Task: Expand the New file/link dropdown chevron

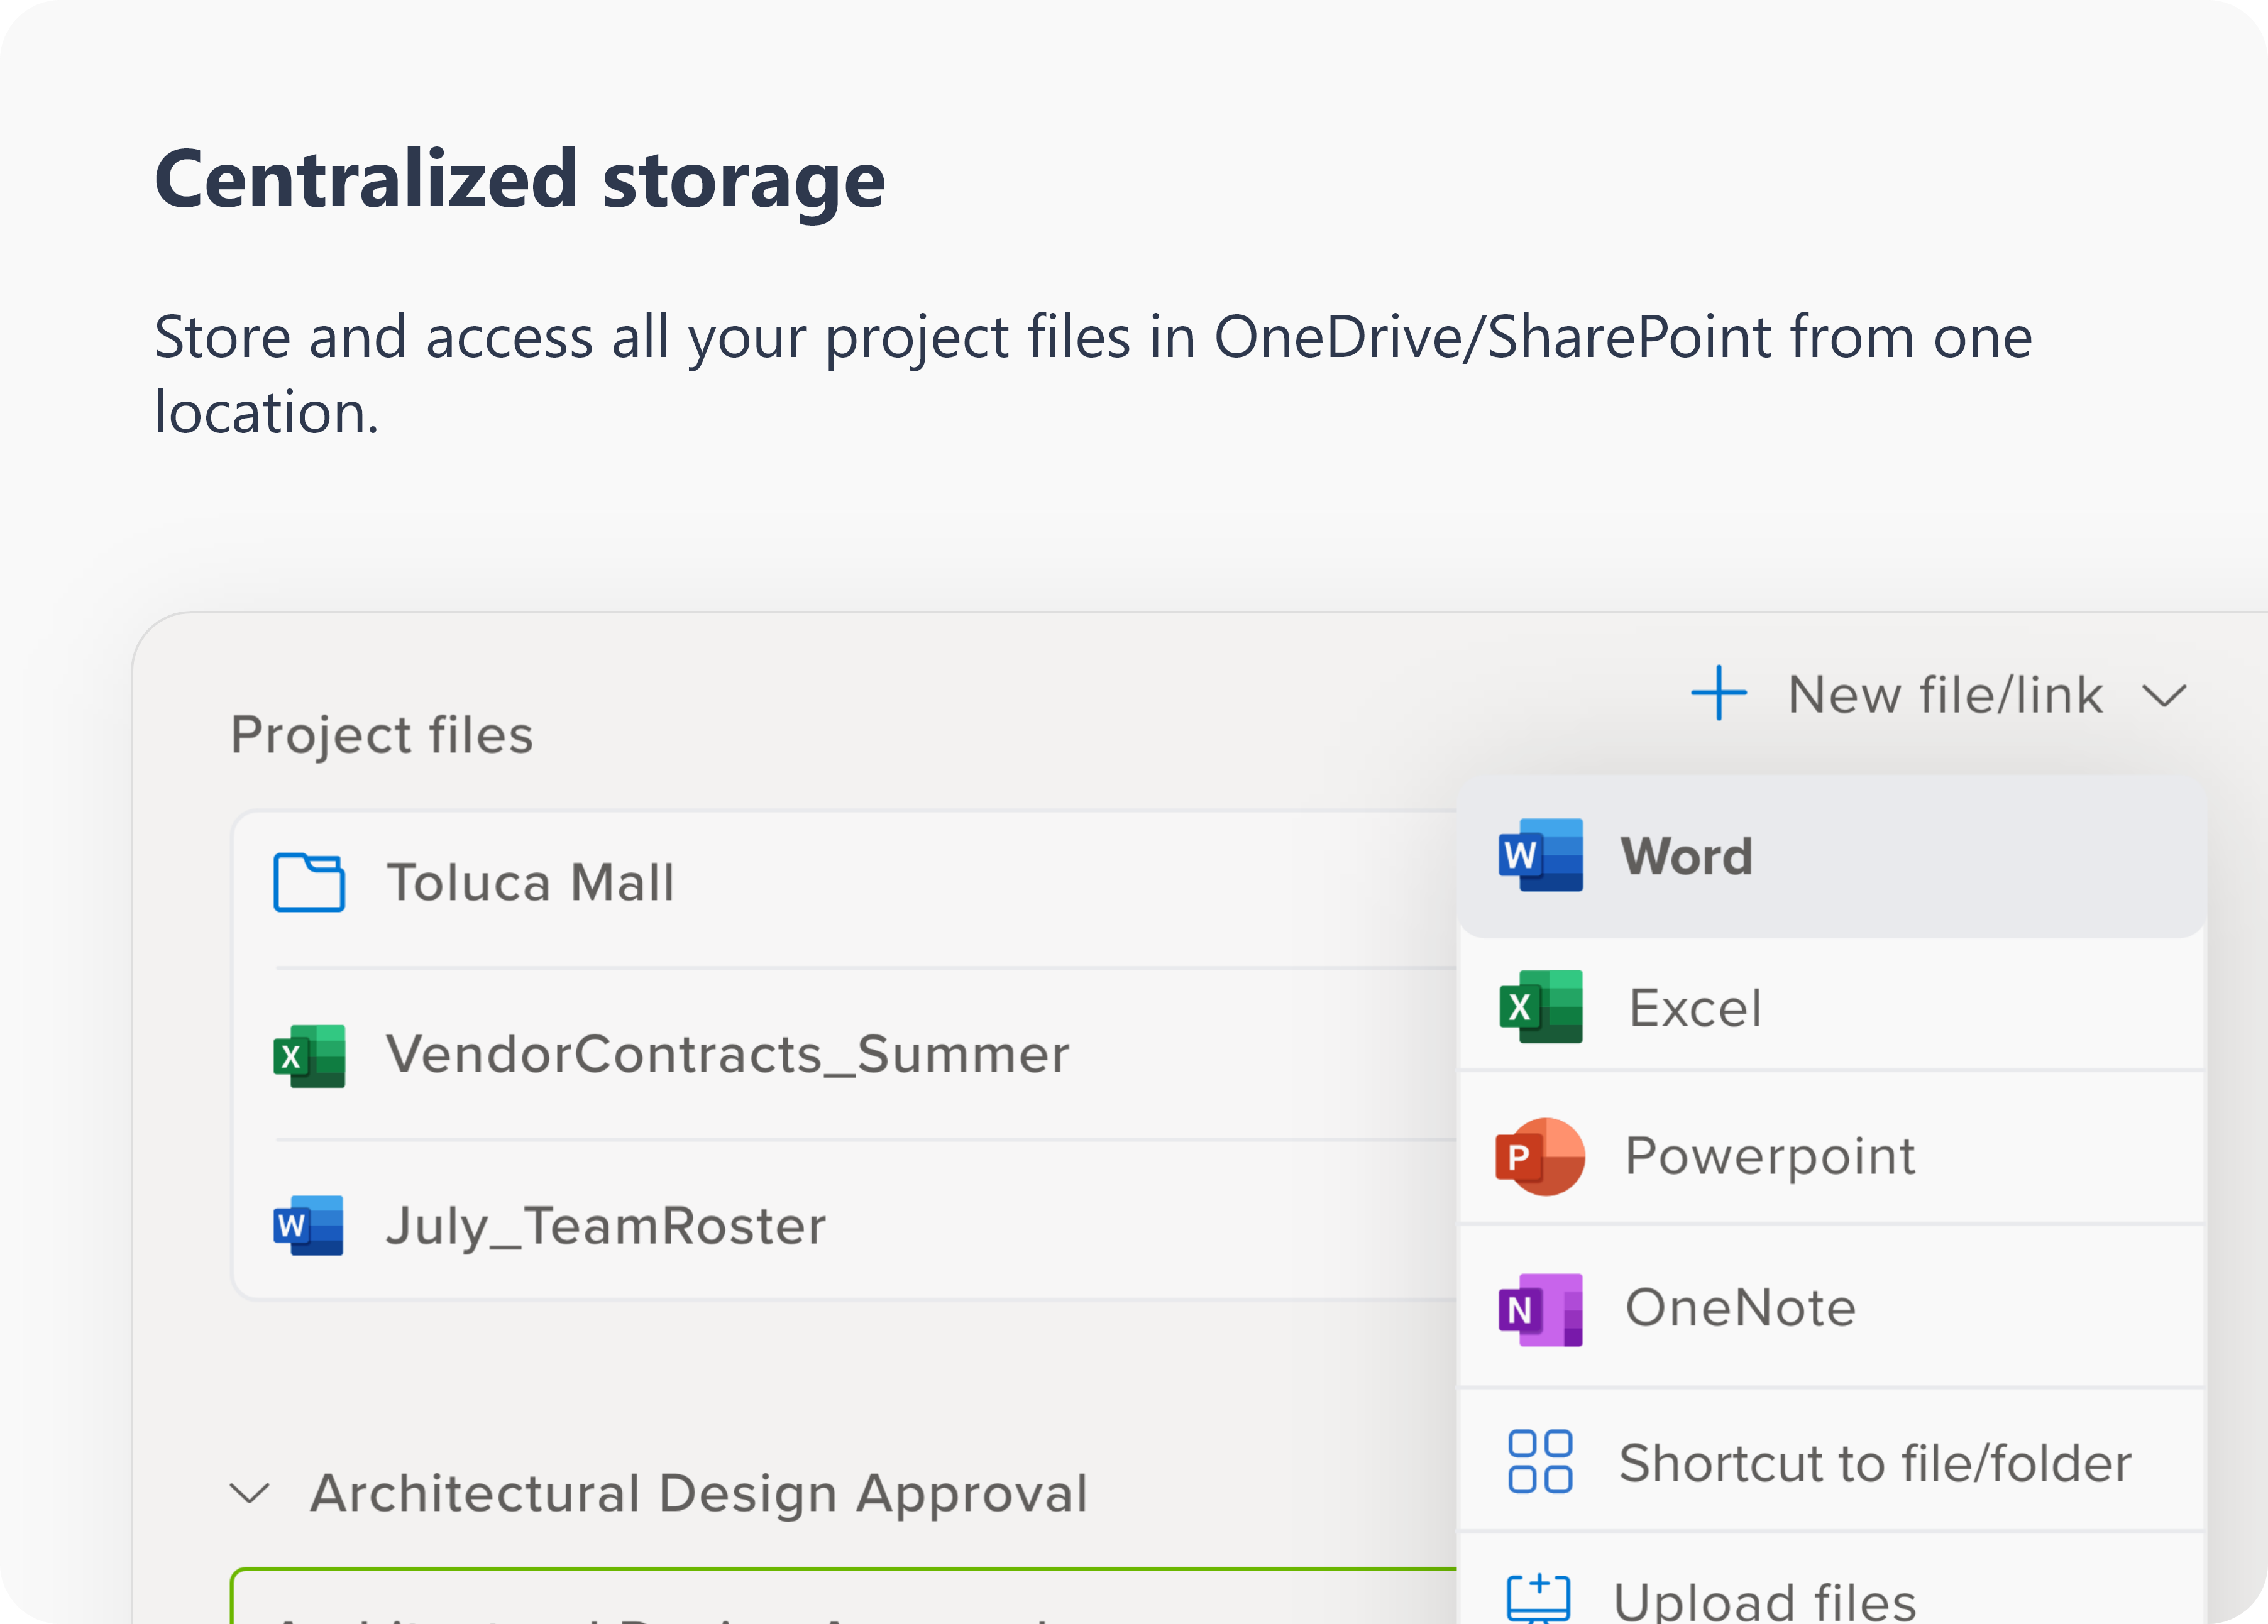Action: click(2165, 696)
